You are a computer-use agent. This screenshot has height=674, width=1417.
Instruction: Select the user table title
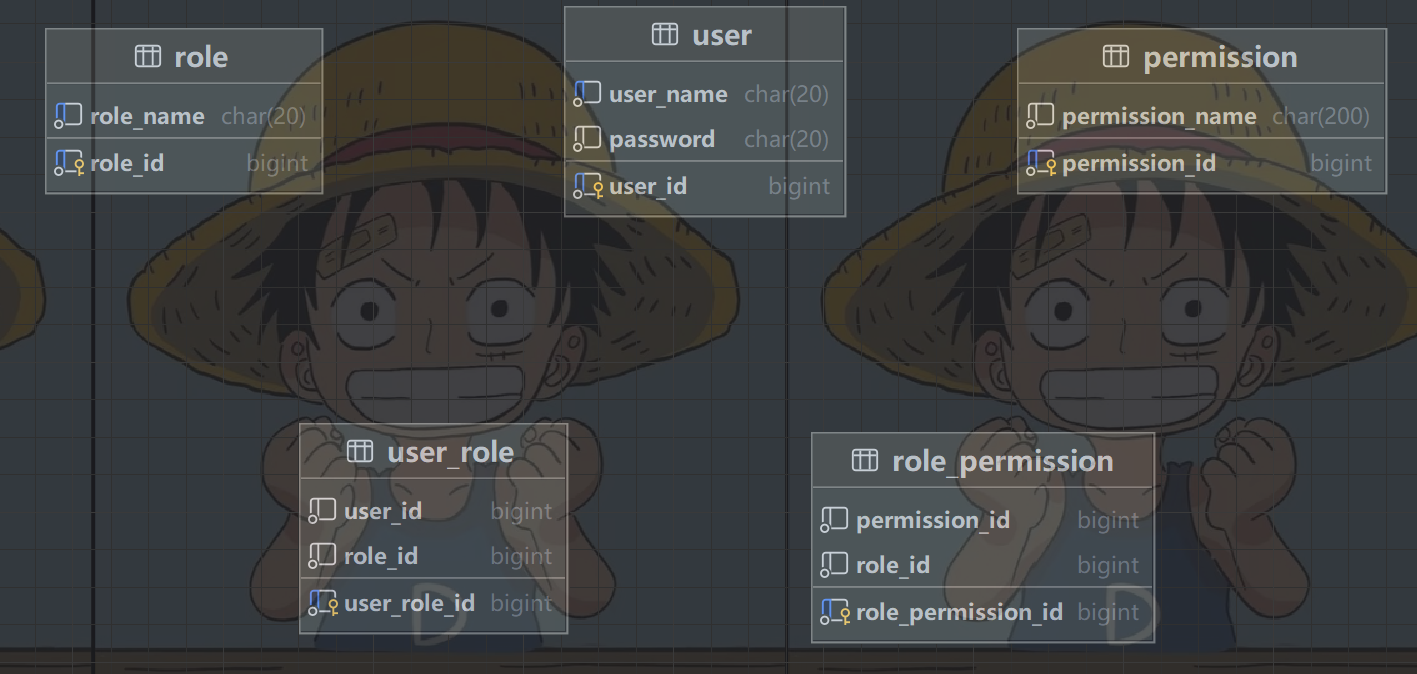[722, 35]
